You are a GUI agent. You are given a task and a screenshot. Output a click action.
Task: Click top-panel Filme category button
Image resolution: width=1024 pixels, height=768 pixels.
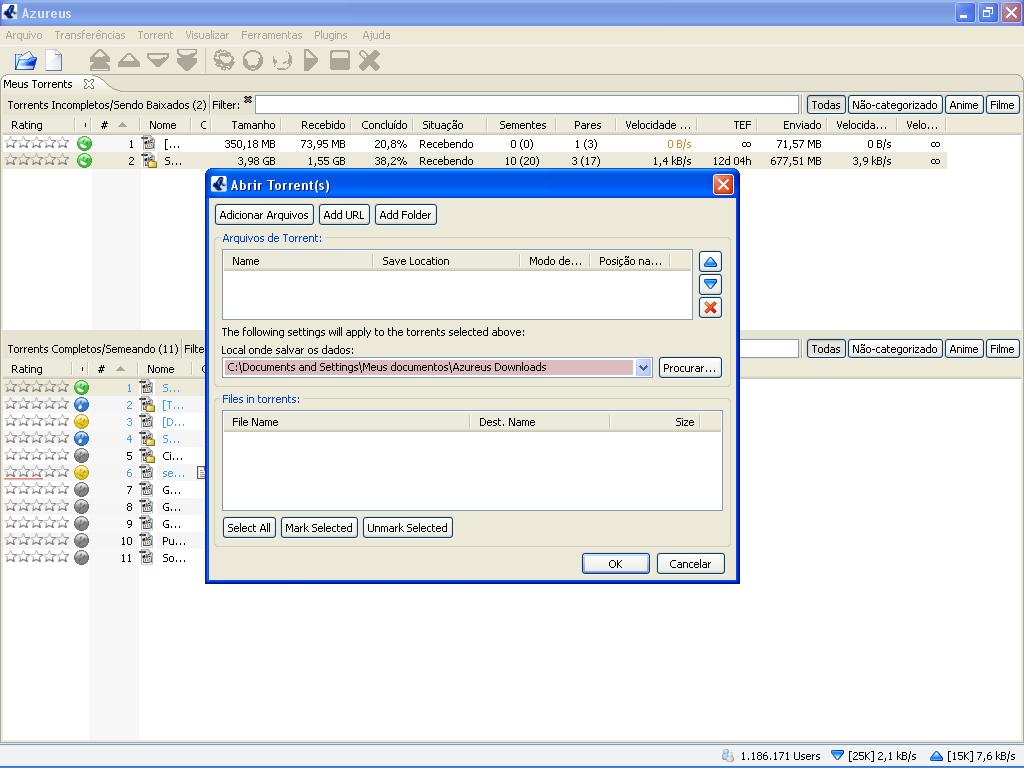coord(1002,104)
